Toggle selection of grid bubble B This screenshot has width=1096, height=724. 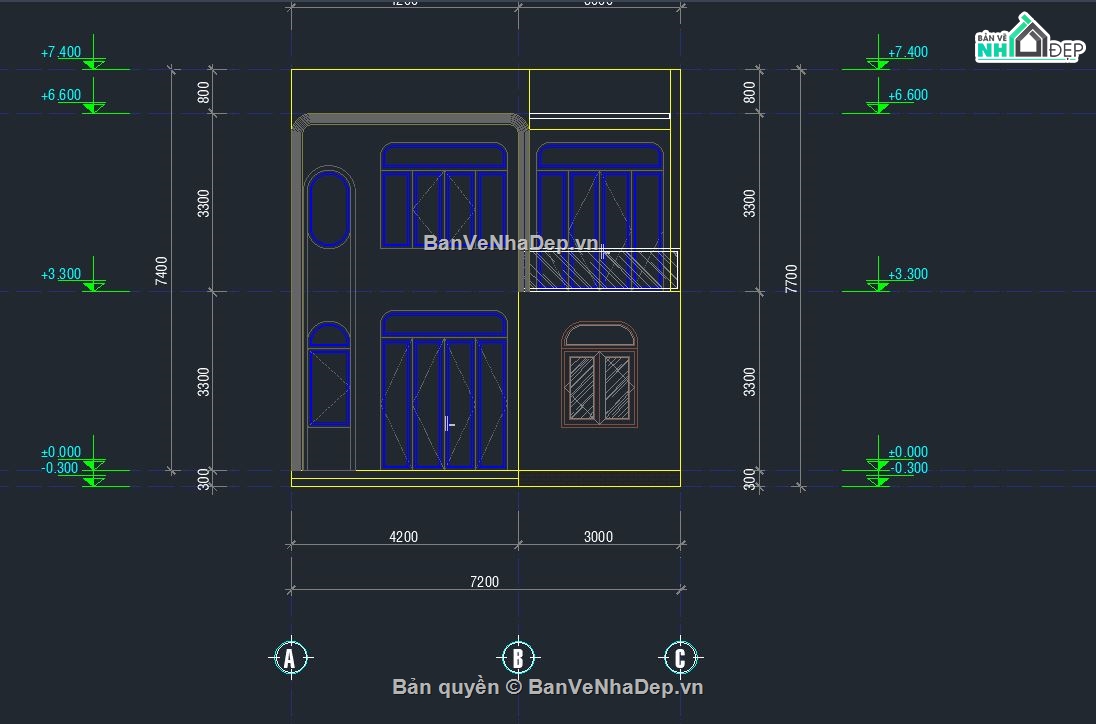coord(518,658)
